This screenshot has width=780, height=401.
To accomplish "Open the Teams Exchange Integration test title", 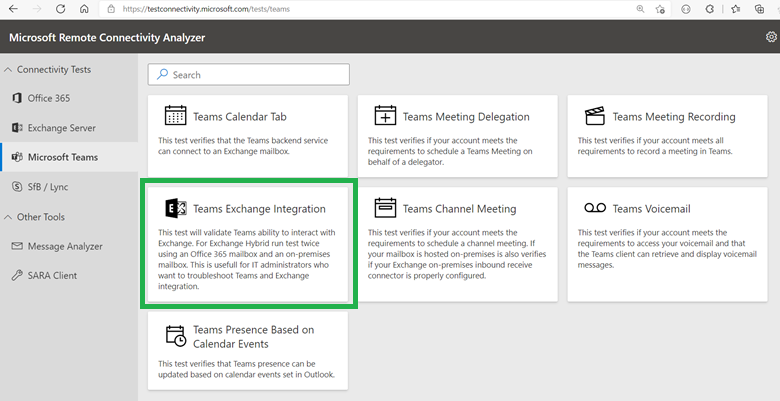I will tap(259, 209).
